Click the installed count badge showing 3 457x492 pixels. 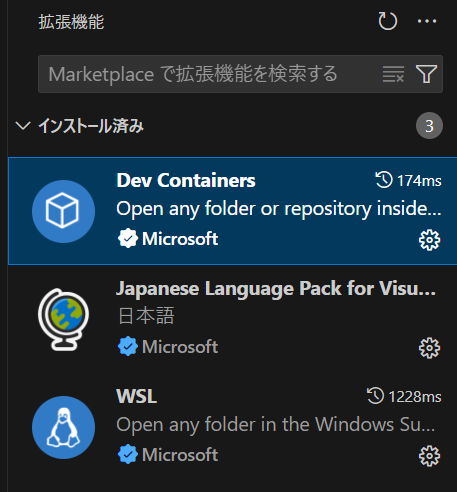click(x=429, y=126)
